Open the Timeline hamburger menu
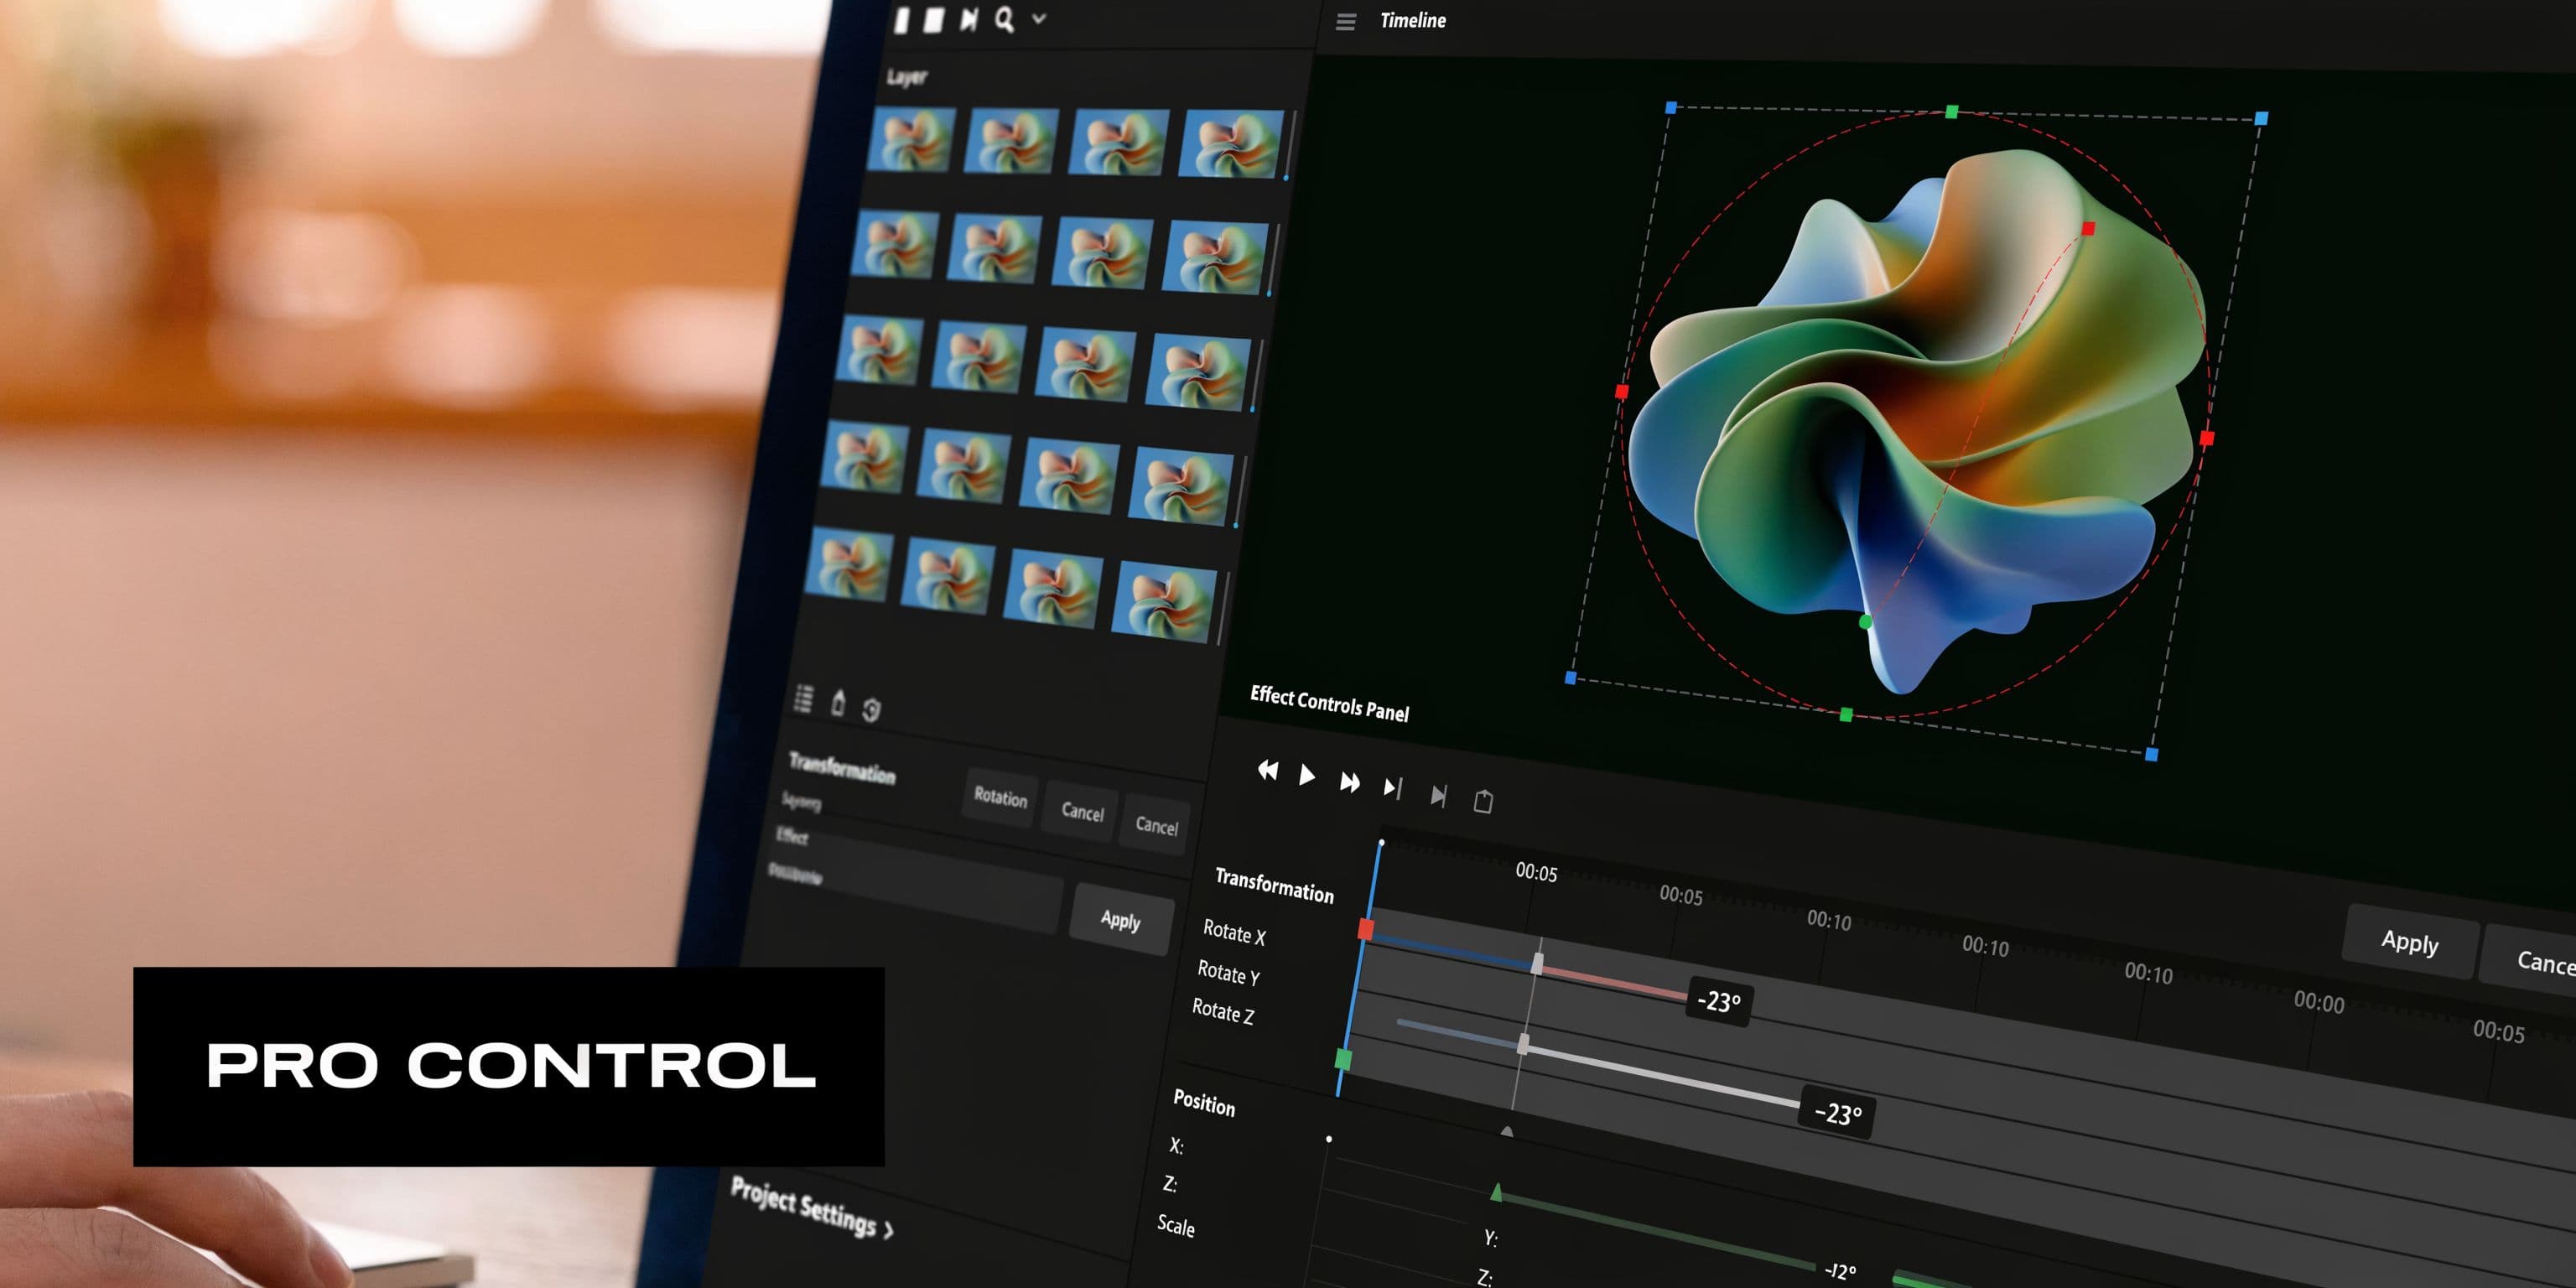2576x1288 pixels. [1345, 20]
